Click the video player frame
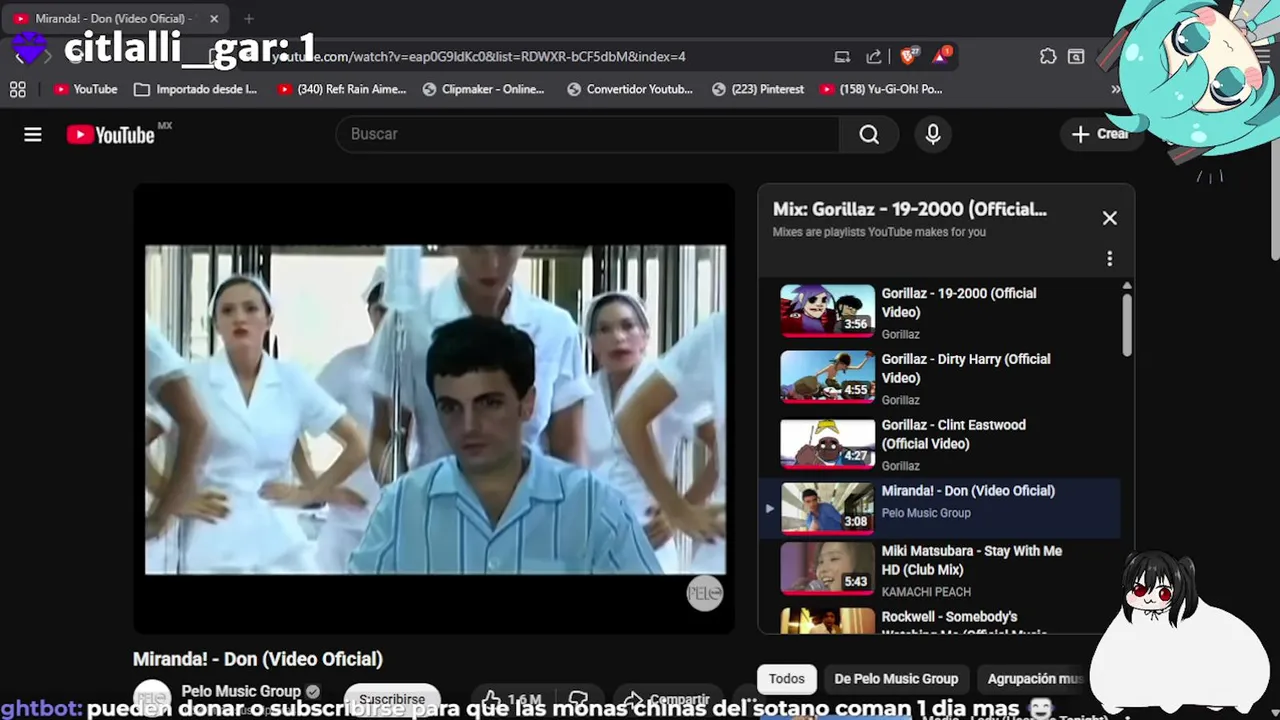The width and height of the screenshot is (1280, 720). pyautogui.click(x=435, y=409)
